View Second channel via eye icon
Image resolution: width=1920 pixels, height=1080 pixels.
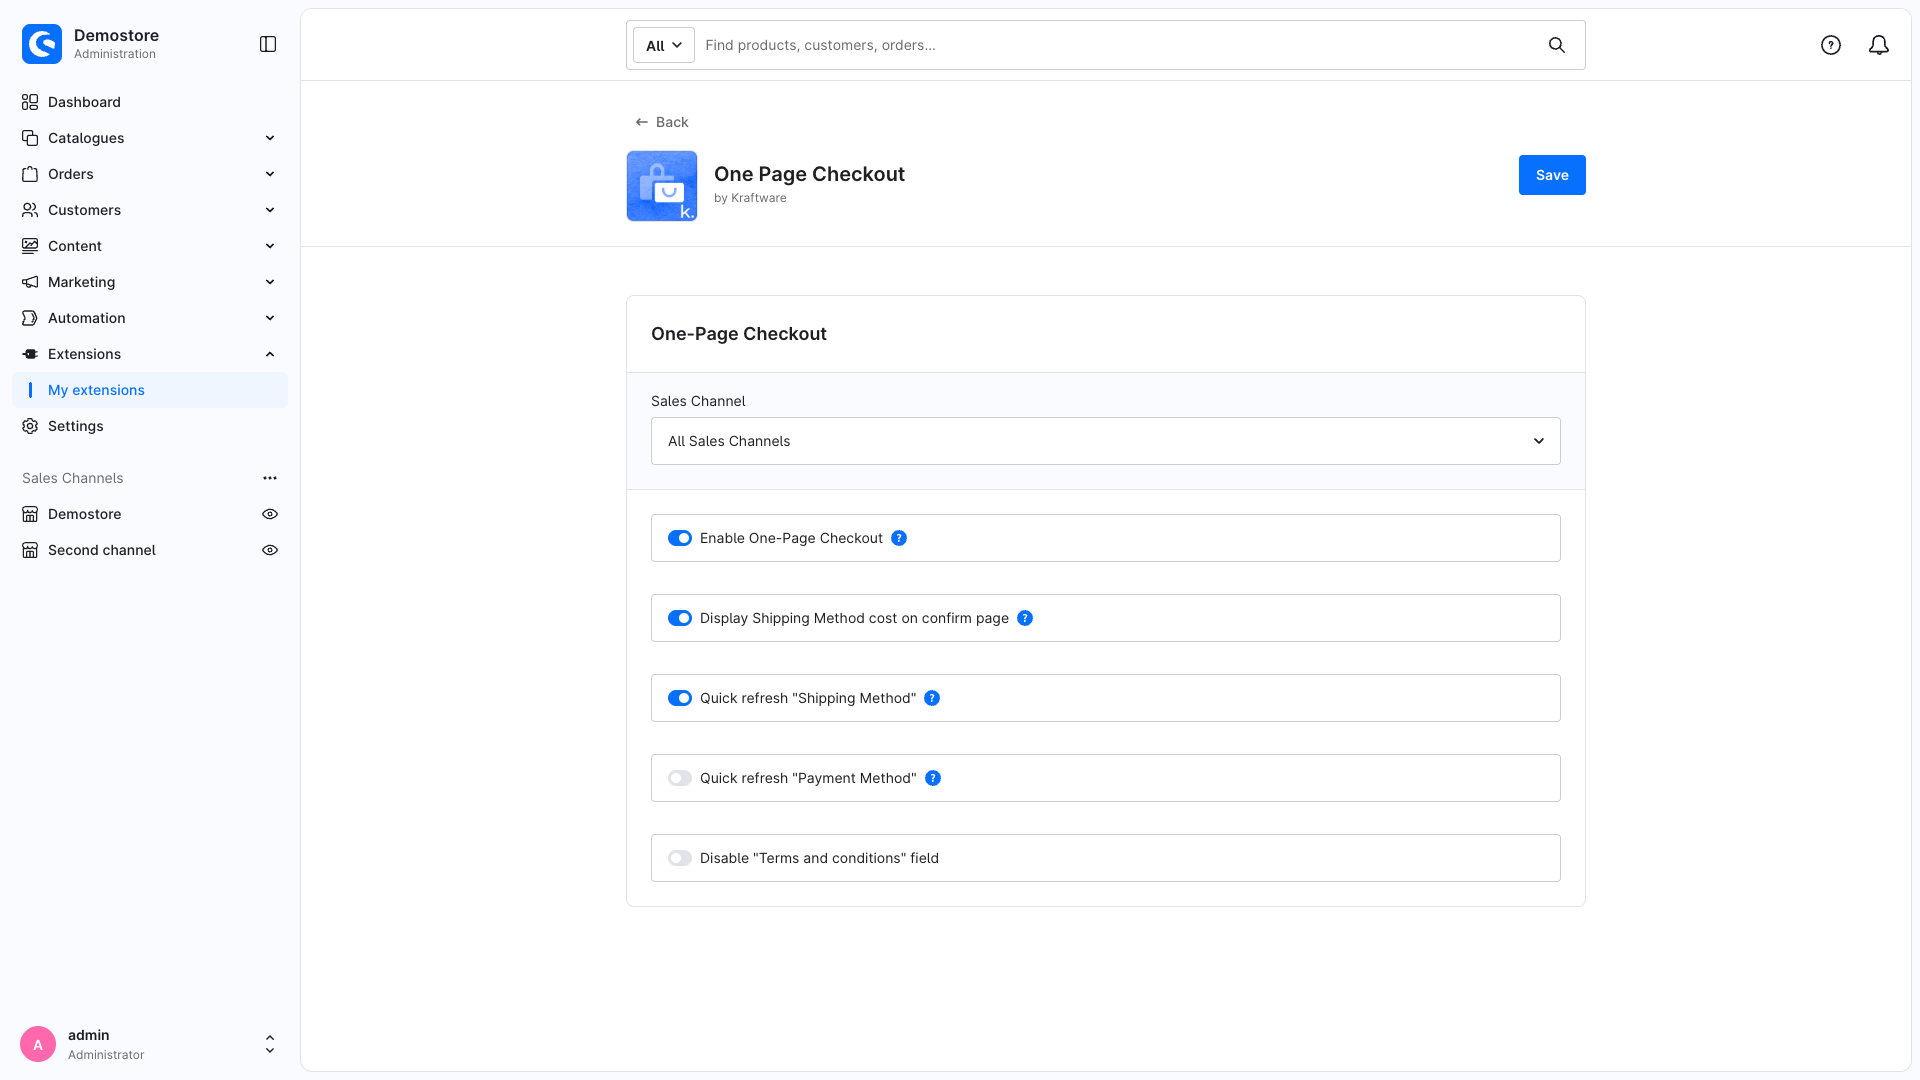(270, 550)
